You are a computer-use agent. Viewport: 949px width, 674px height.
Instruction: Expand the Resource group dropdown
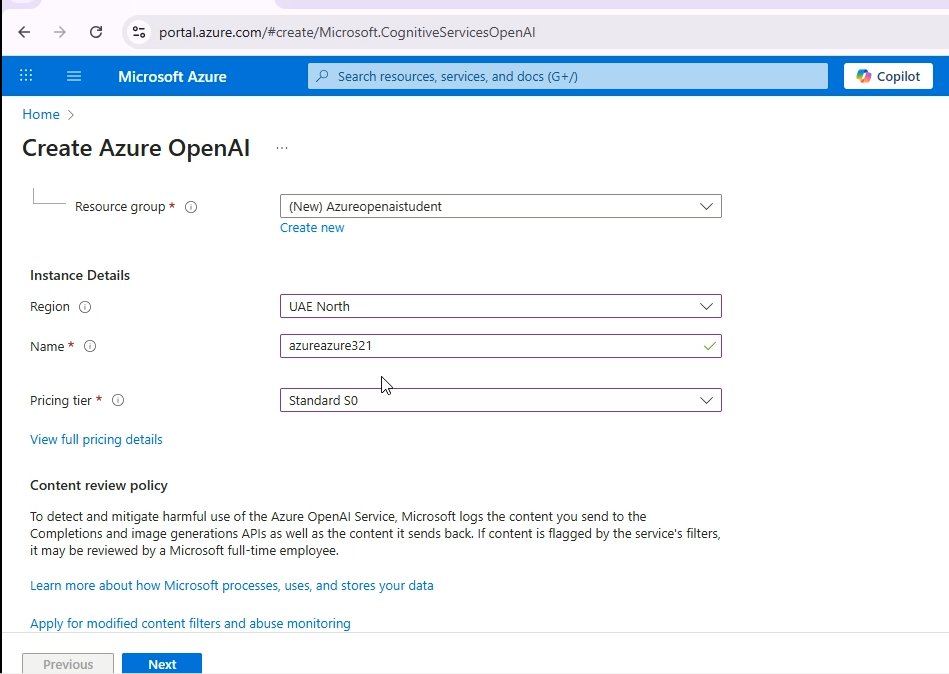point(500,206)
